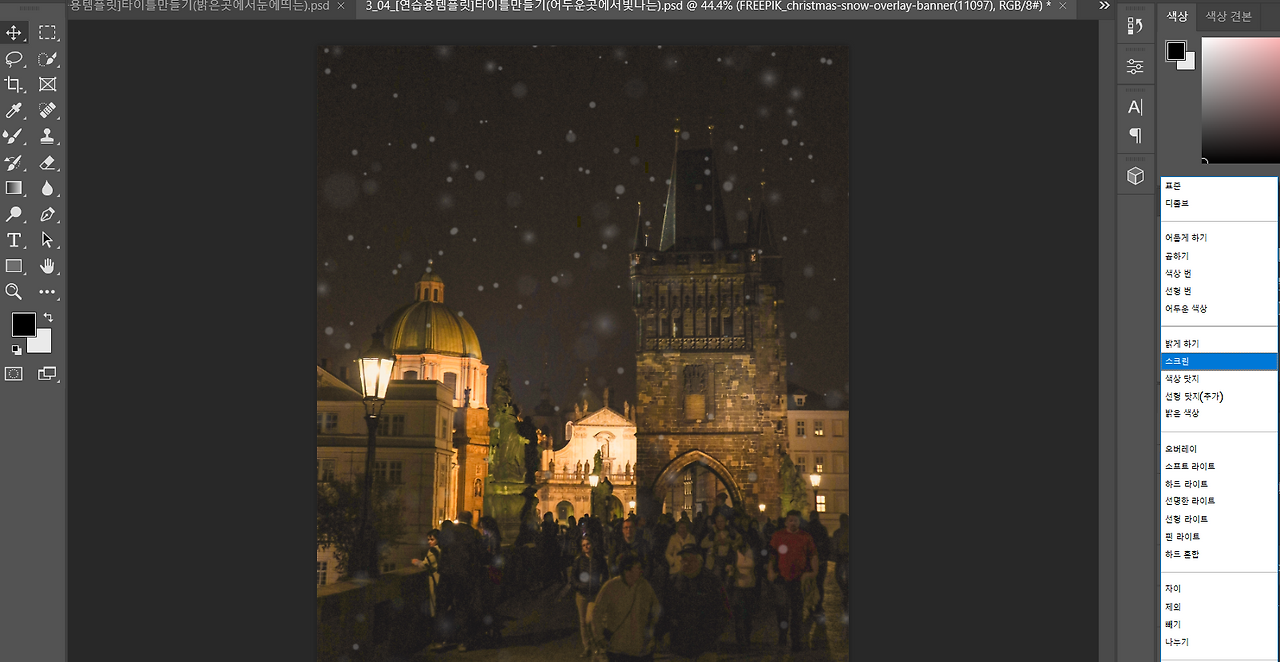1280x662 pixels.
Task: Reset default foreground and background colors
Action: (16, 350)
